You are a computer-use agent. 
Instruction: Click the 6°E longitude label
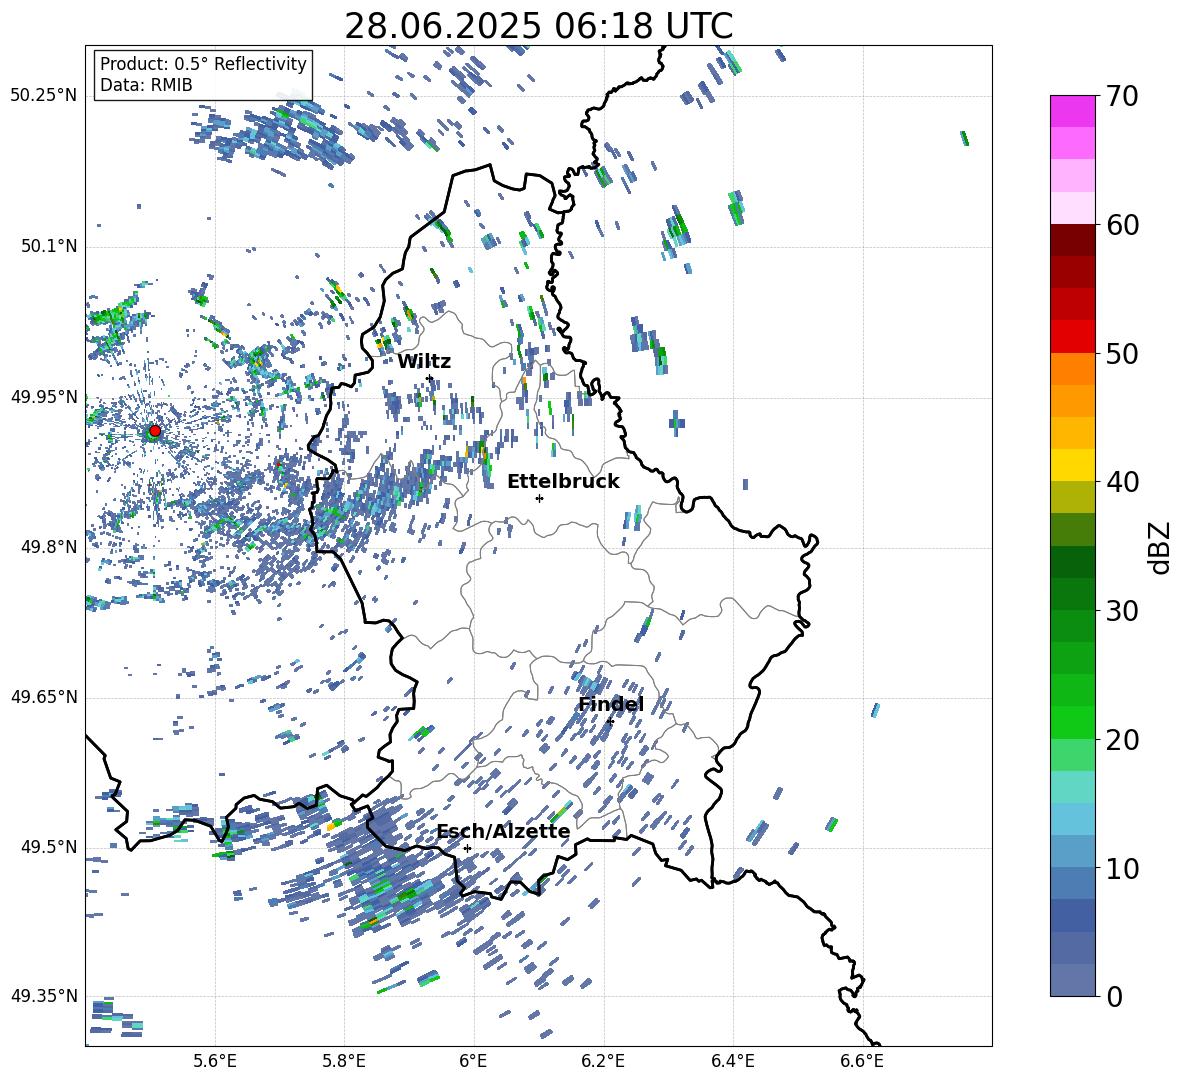click(x=473, y=1062)
